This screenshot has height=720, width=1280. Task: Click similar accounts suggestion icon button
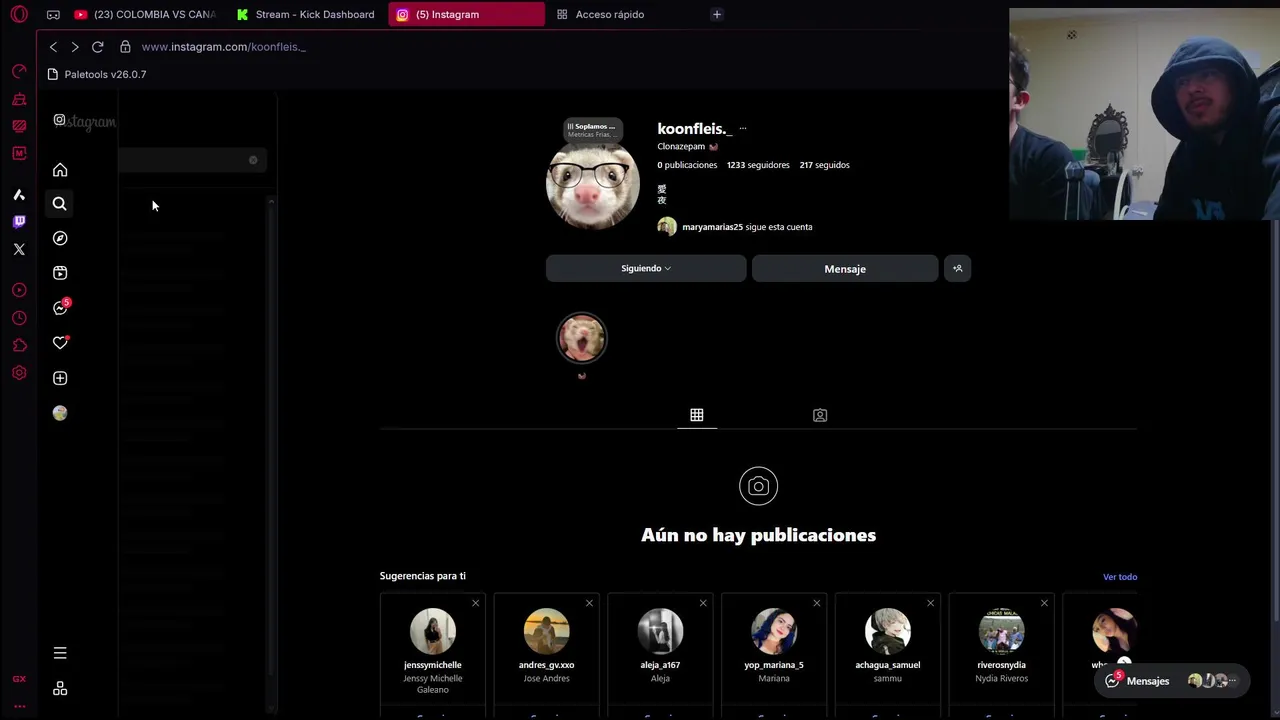click(x=958, y=268)
